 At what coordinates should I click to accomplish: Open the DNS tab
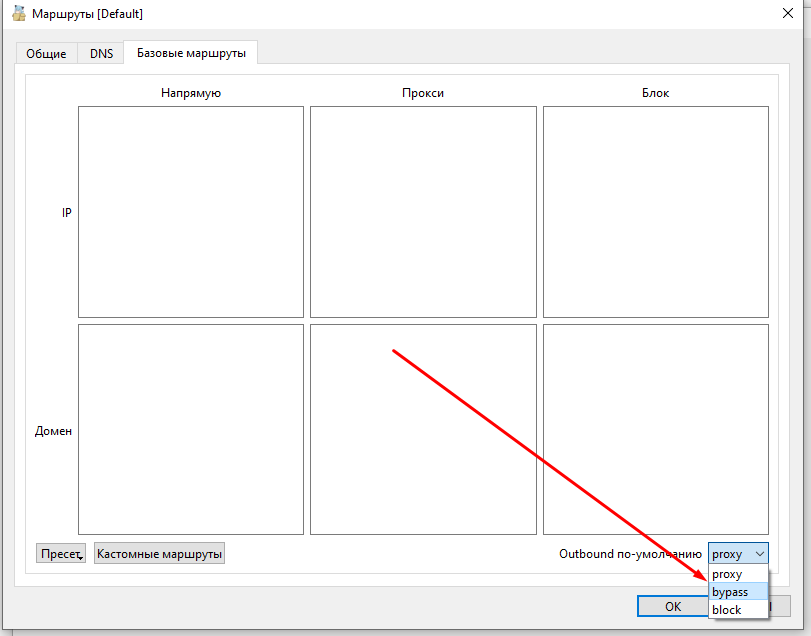coord(101,53)
